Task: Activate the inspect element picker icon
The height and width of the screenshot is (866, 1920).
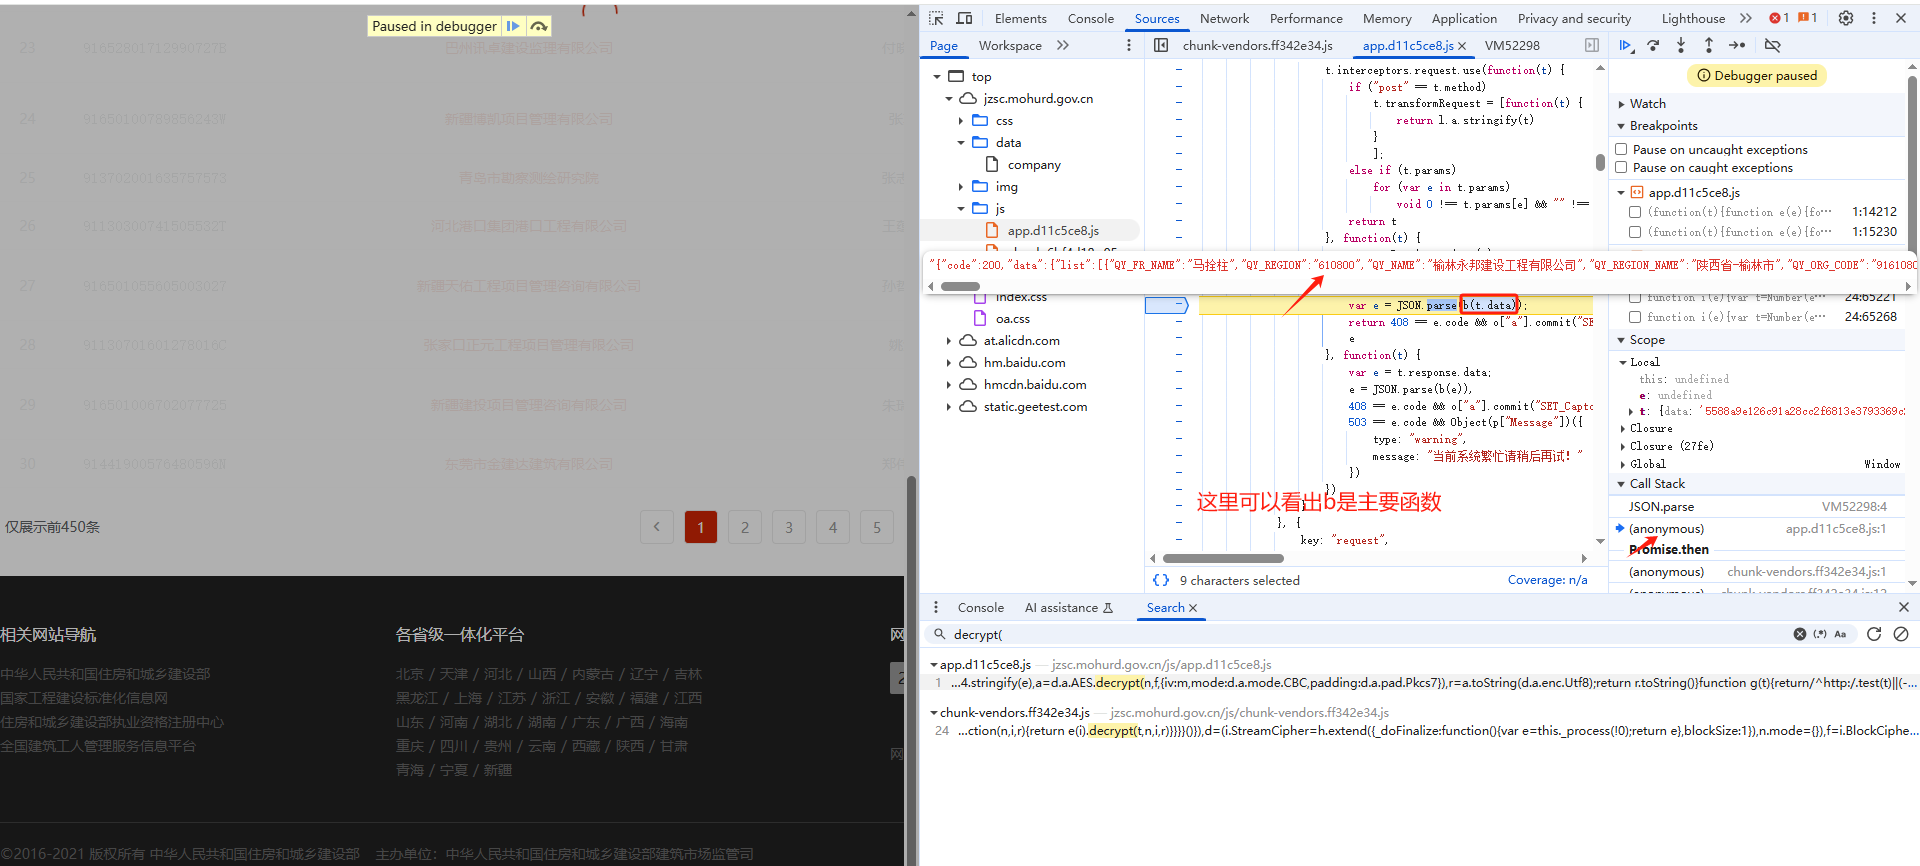Action: tap(936, 18)
